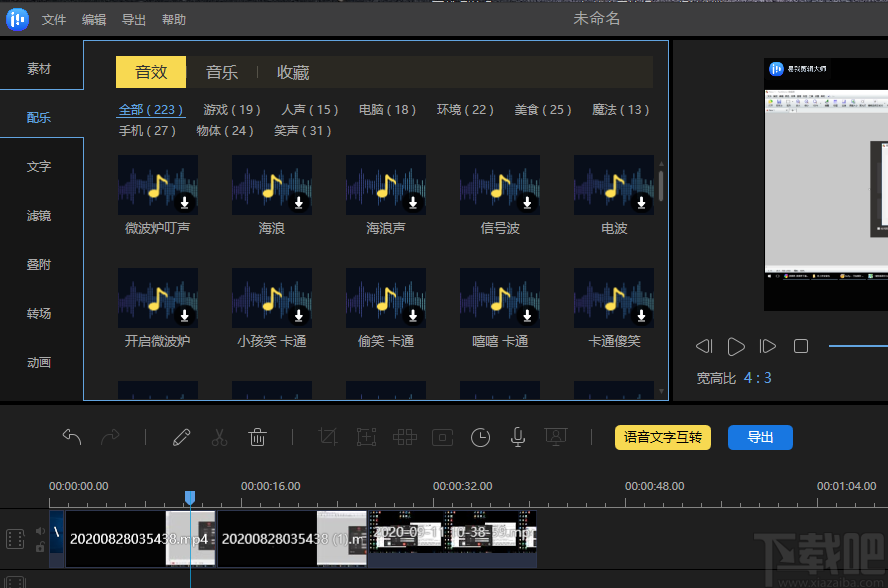
Task: Switch to the 音效 tab
Action: point(151,72)
